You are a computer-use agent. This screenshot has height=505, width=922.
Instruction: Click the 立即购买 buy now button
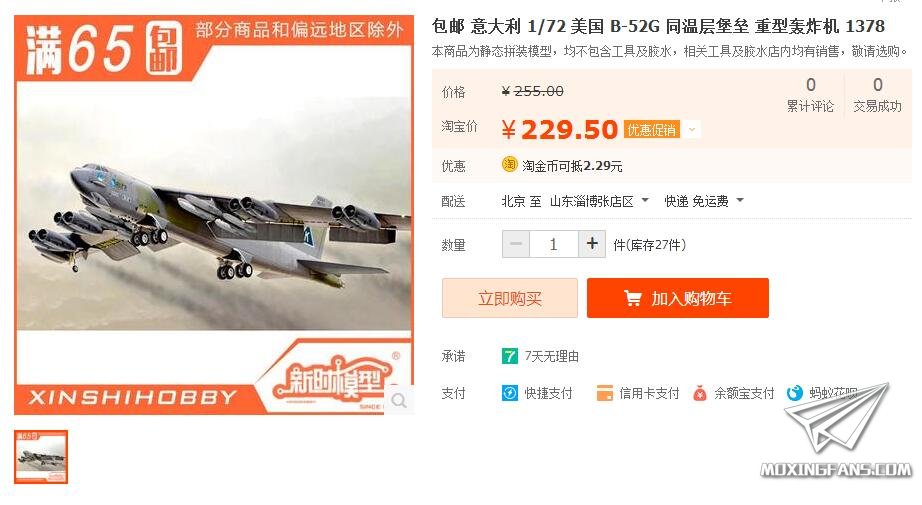click(510, 298)
